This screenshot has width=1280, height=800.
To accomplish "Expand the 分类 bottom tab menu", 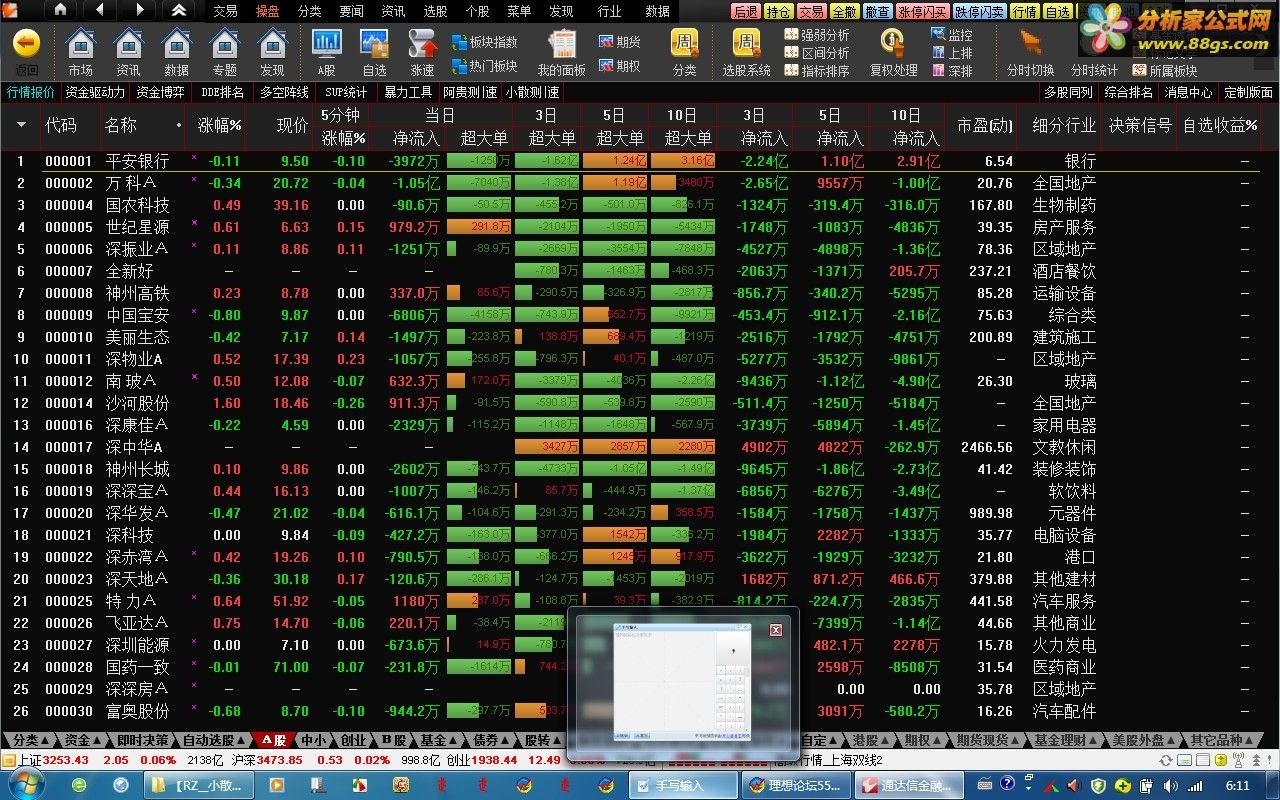I will pyautogui.click(x=30, y=740).
